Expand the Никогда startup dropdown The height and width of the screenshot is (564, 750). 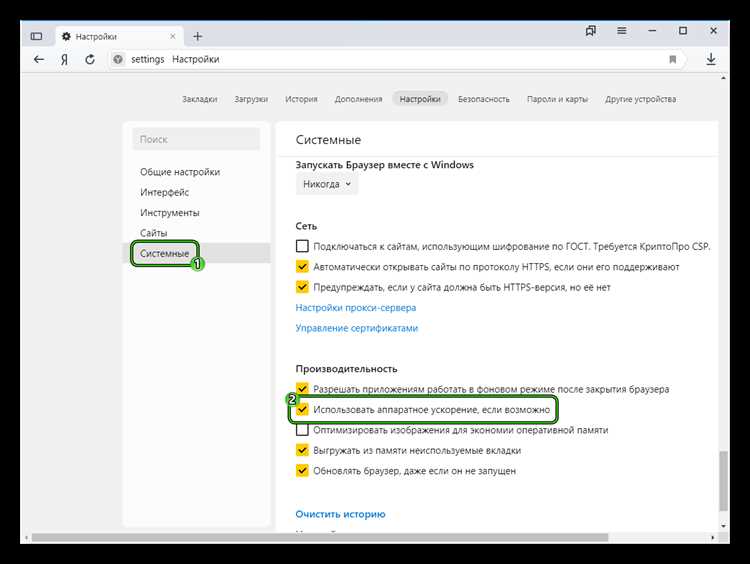coord(327,184)
